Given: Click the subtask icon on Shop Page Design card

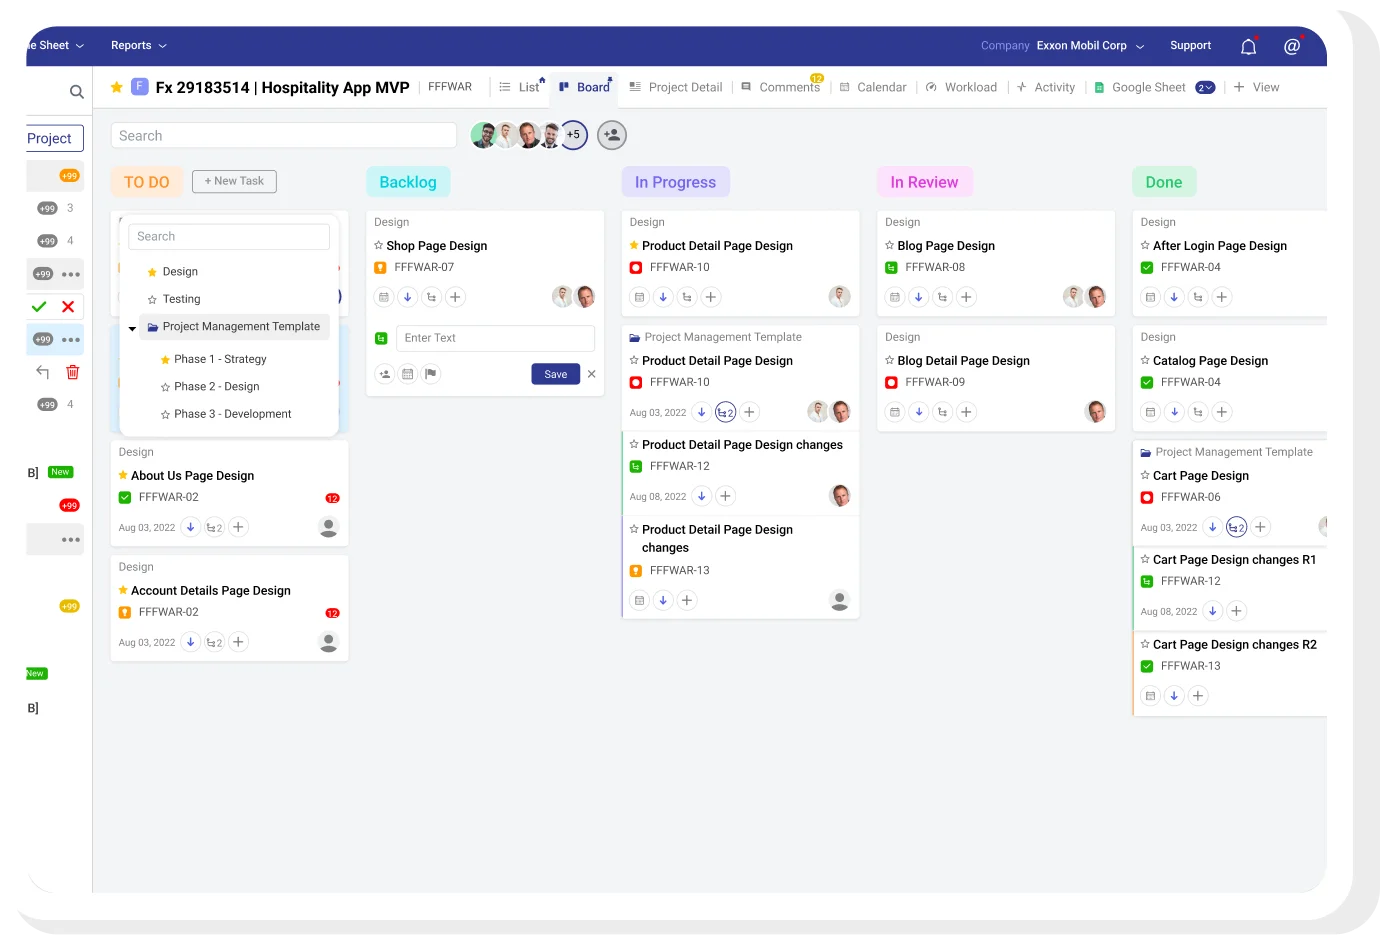Looking at the screenshot, I should (x=431, y=297).
